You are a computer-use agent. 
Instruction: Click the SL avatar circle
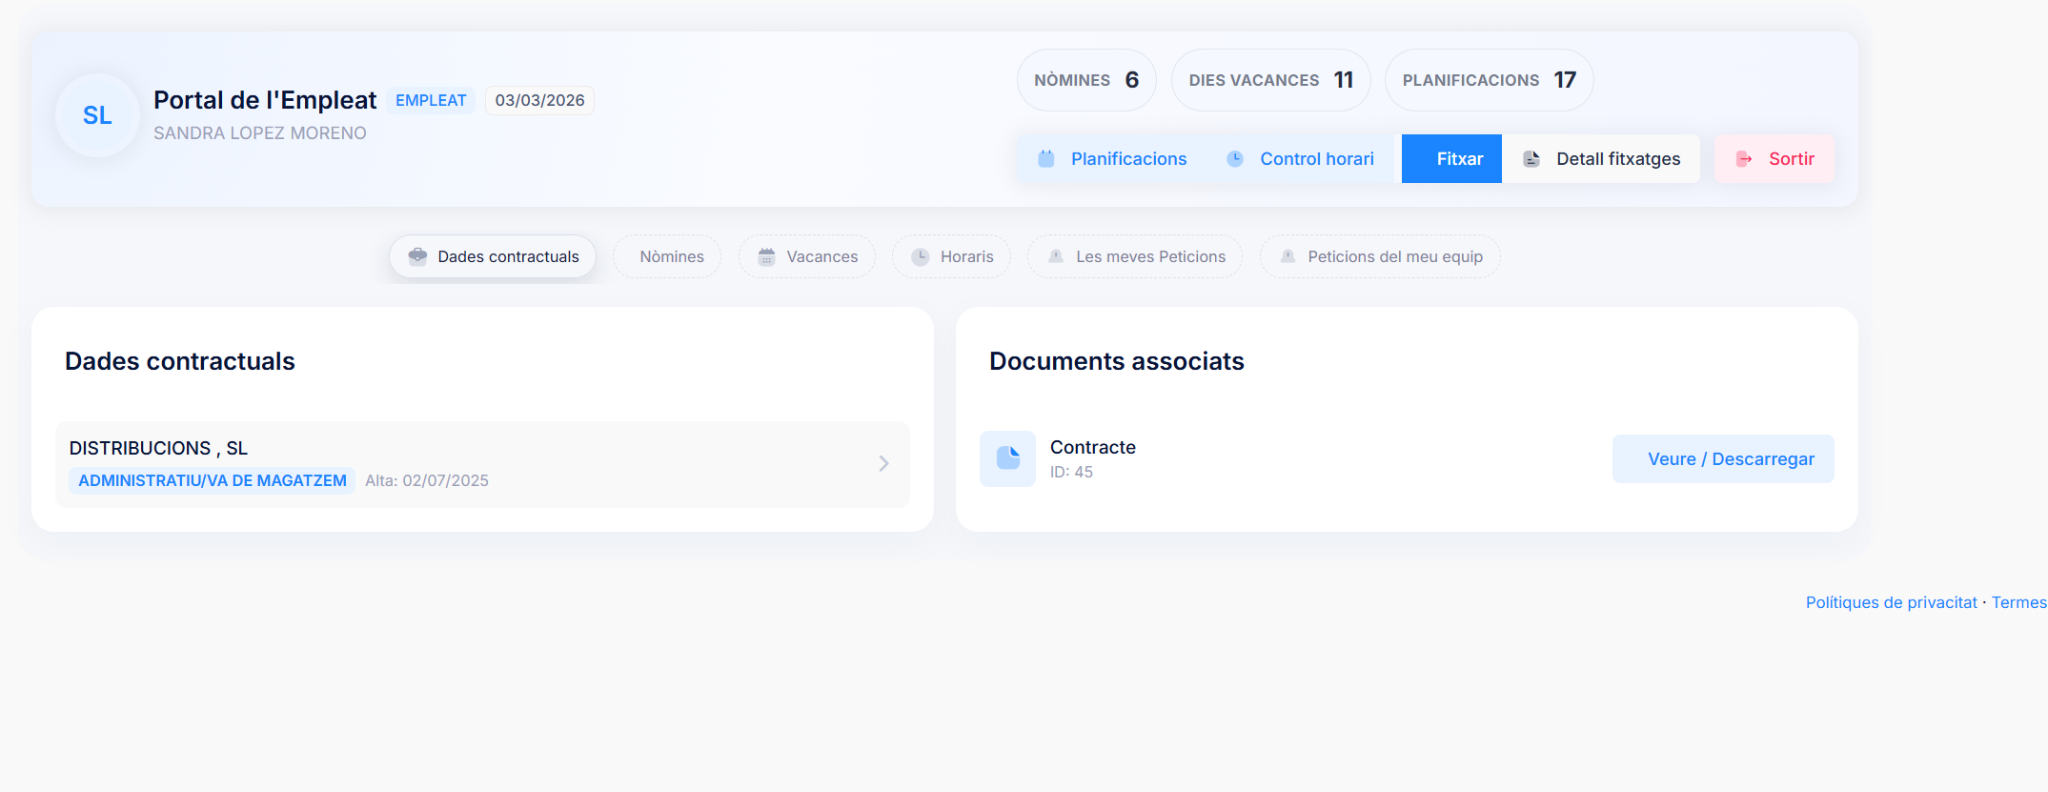coord(97,115)
